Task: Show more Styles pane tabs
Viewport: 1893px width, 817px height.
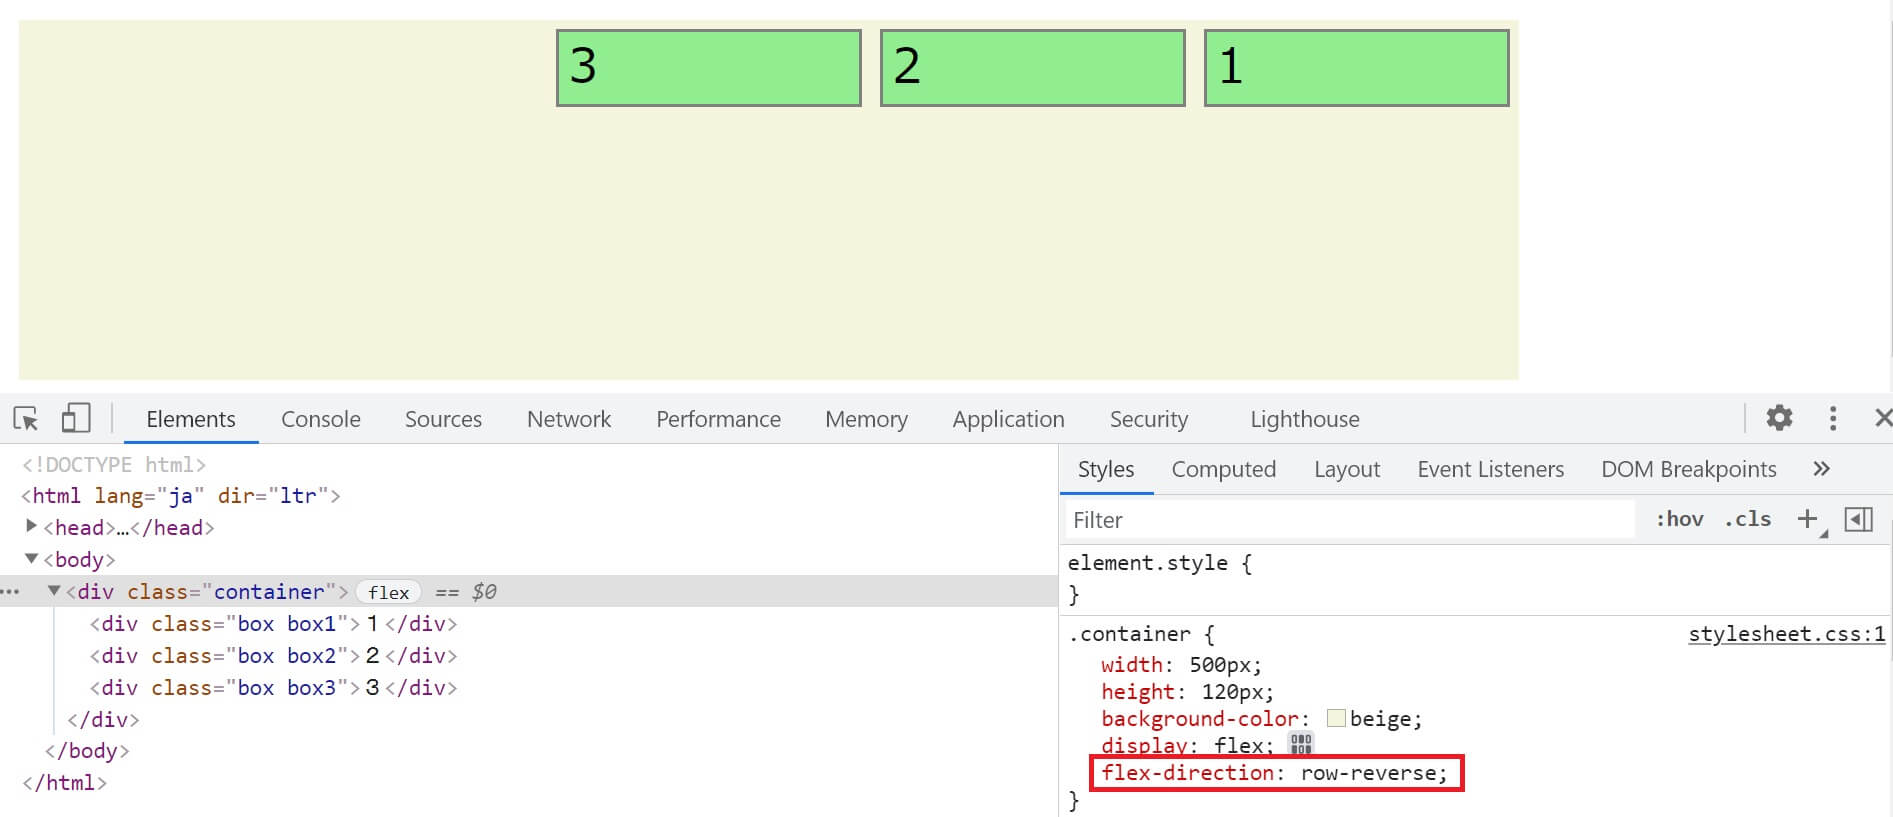Action: [x=1821, y=469]
